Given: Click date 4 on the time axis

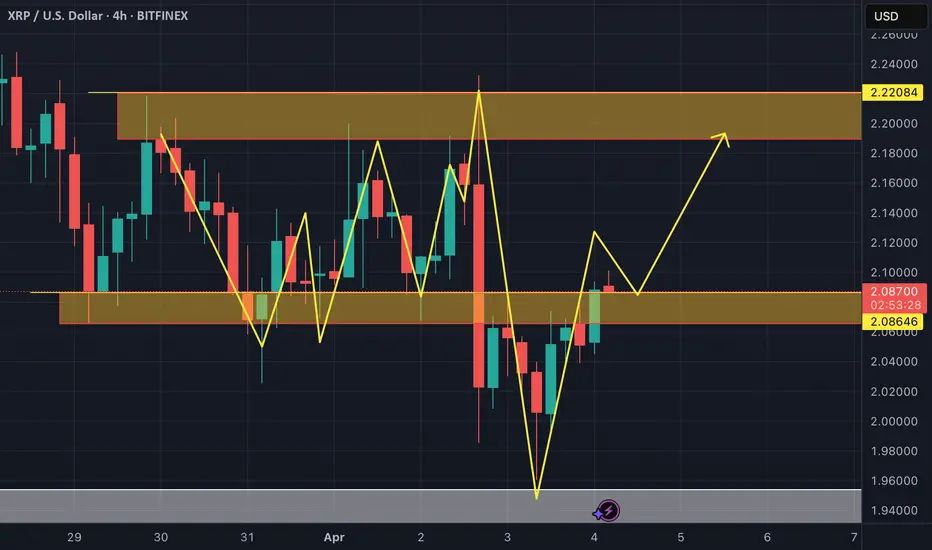Looking at the screenshot, I should tap(594, 538).
